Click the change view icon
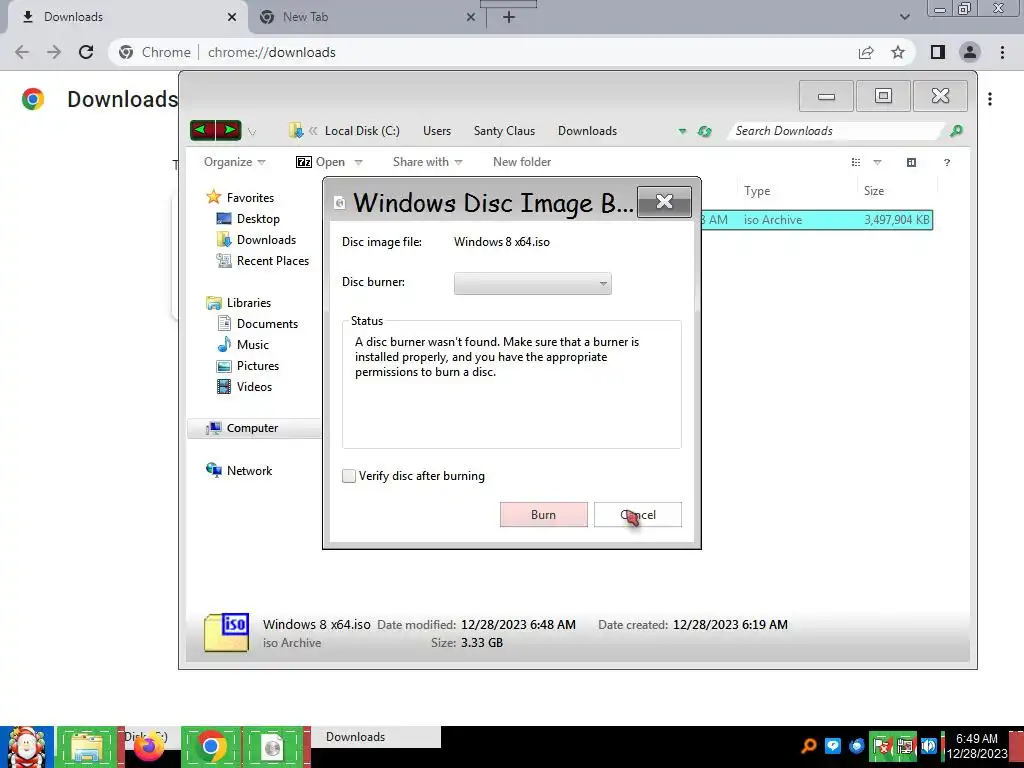Screen dimensions: 1024x768 [x=856, y=162]
